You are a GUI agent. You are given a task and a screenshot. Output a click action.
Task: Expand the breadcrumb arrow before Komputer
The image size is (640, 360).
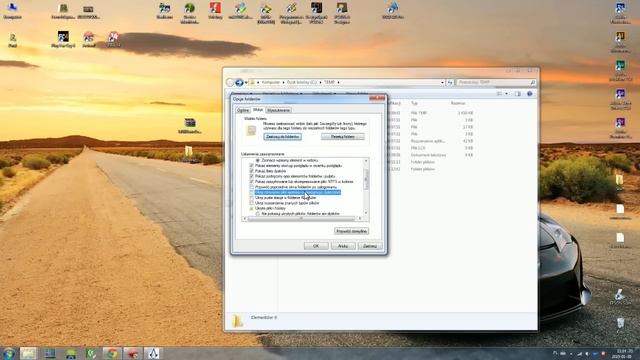coord(258,82)
